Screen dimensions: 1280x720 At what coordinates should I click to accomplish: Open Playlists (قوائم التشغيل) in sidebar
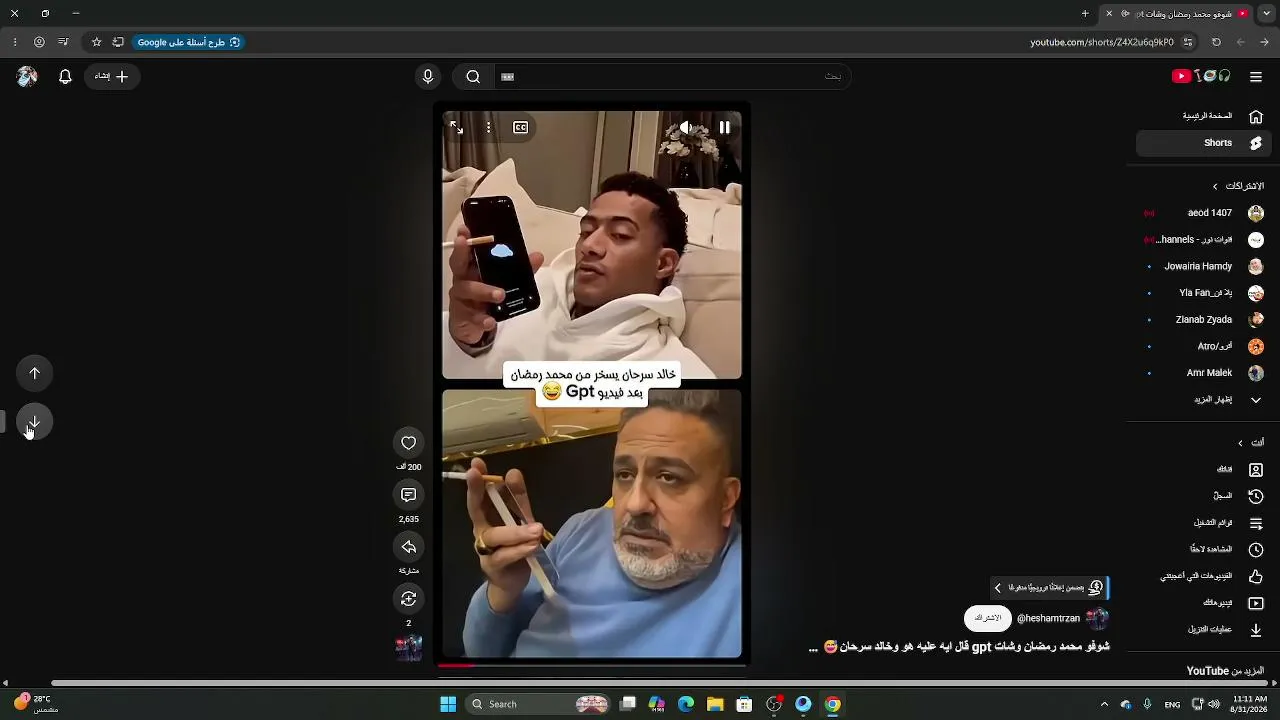coord(1206,523)
